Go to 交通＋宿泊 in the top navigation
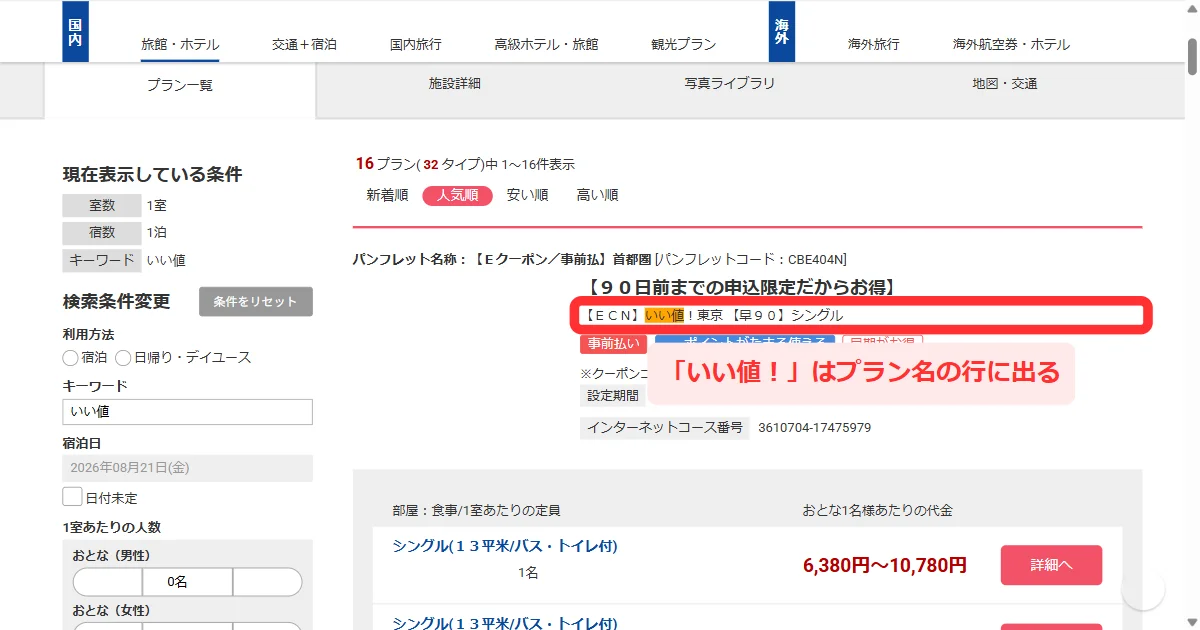This screenshot has width=1200, height=630. (x=304, y=44)
